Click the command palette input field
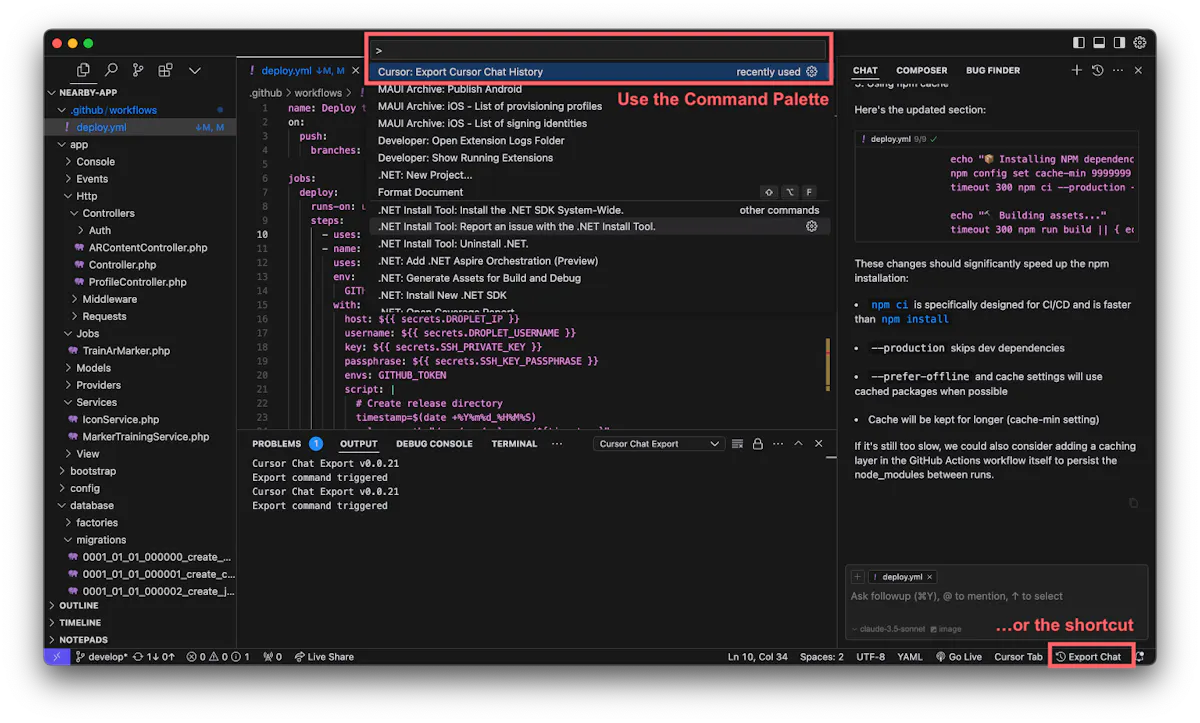 click(x=599, y=50)
